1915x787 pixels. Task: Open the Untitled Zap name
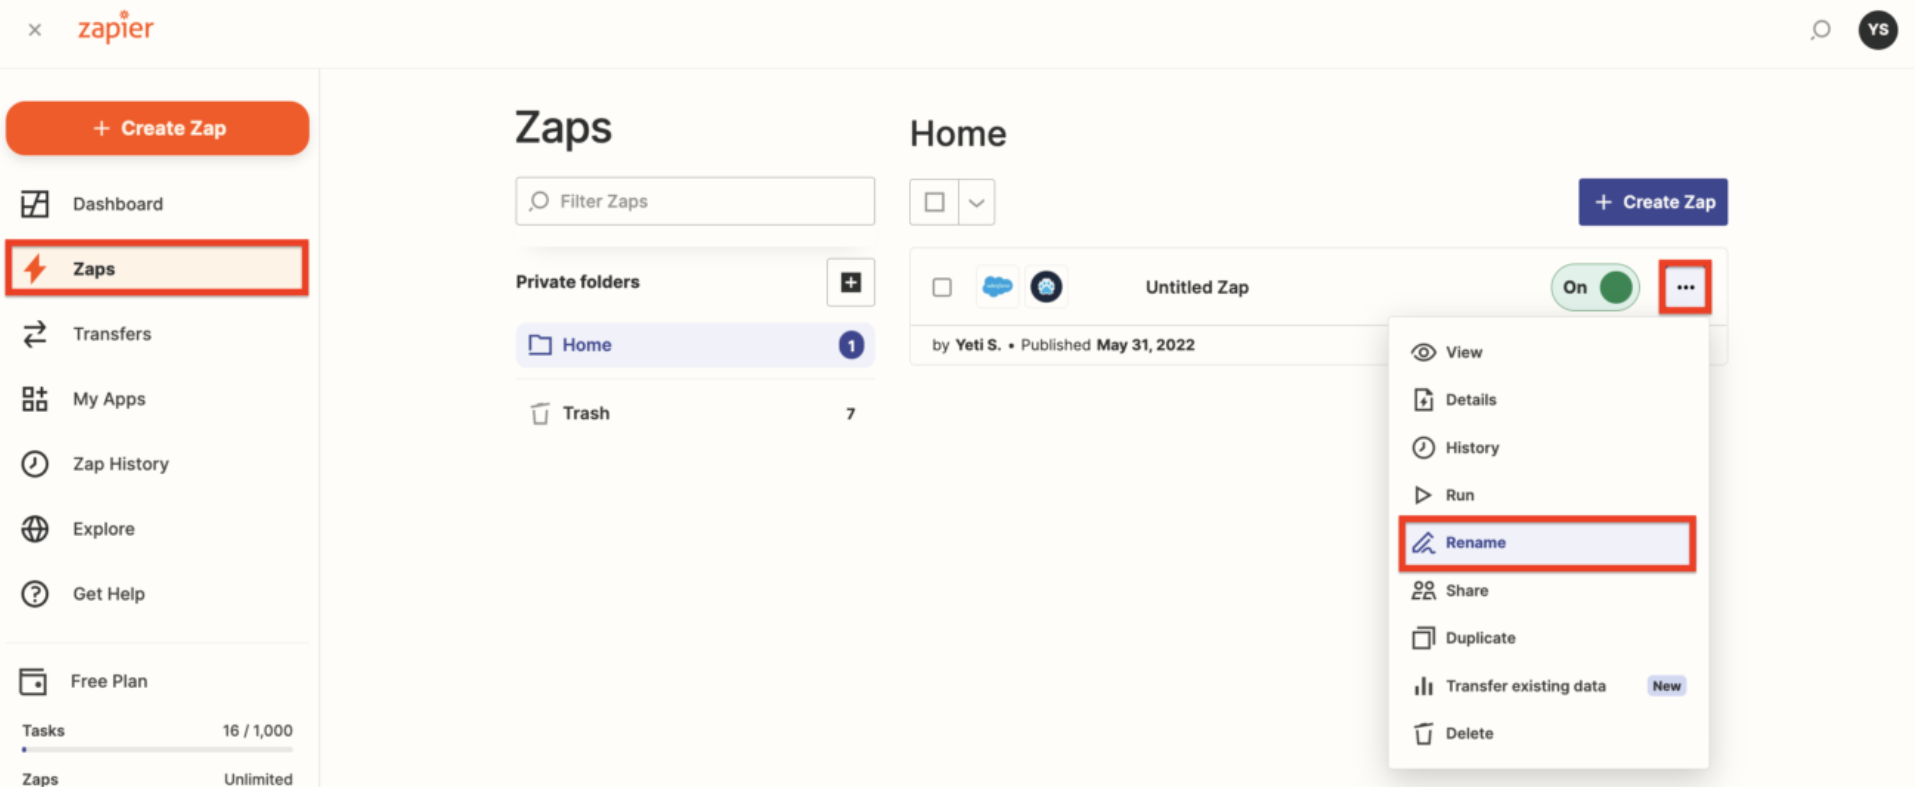click(1197, 287)
